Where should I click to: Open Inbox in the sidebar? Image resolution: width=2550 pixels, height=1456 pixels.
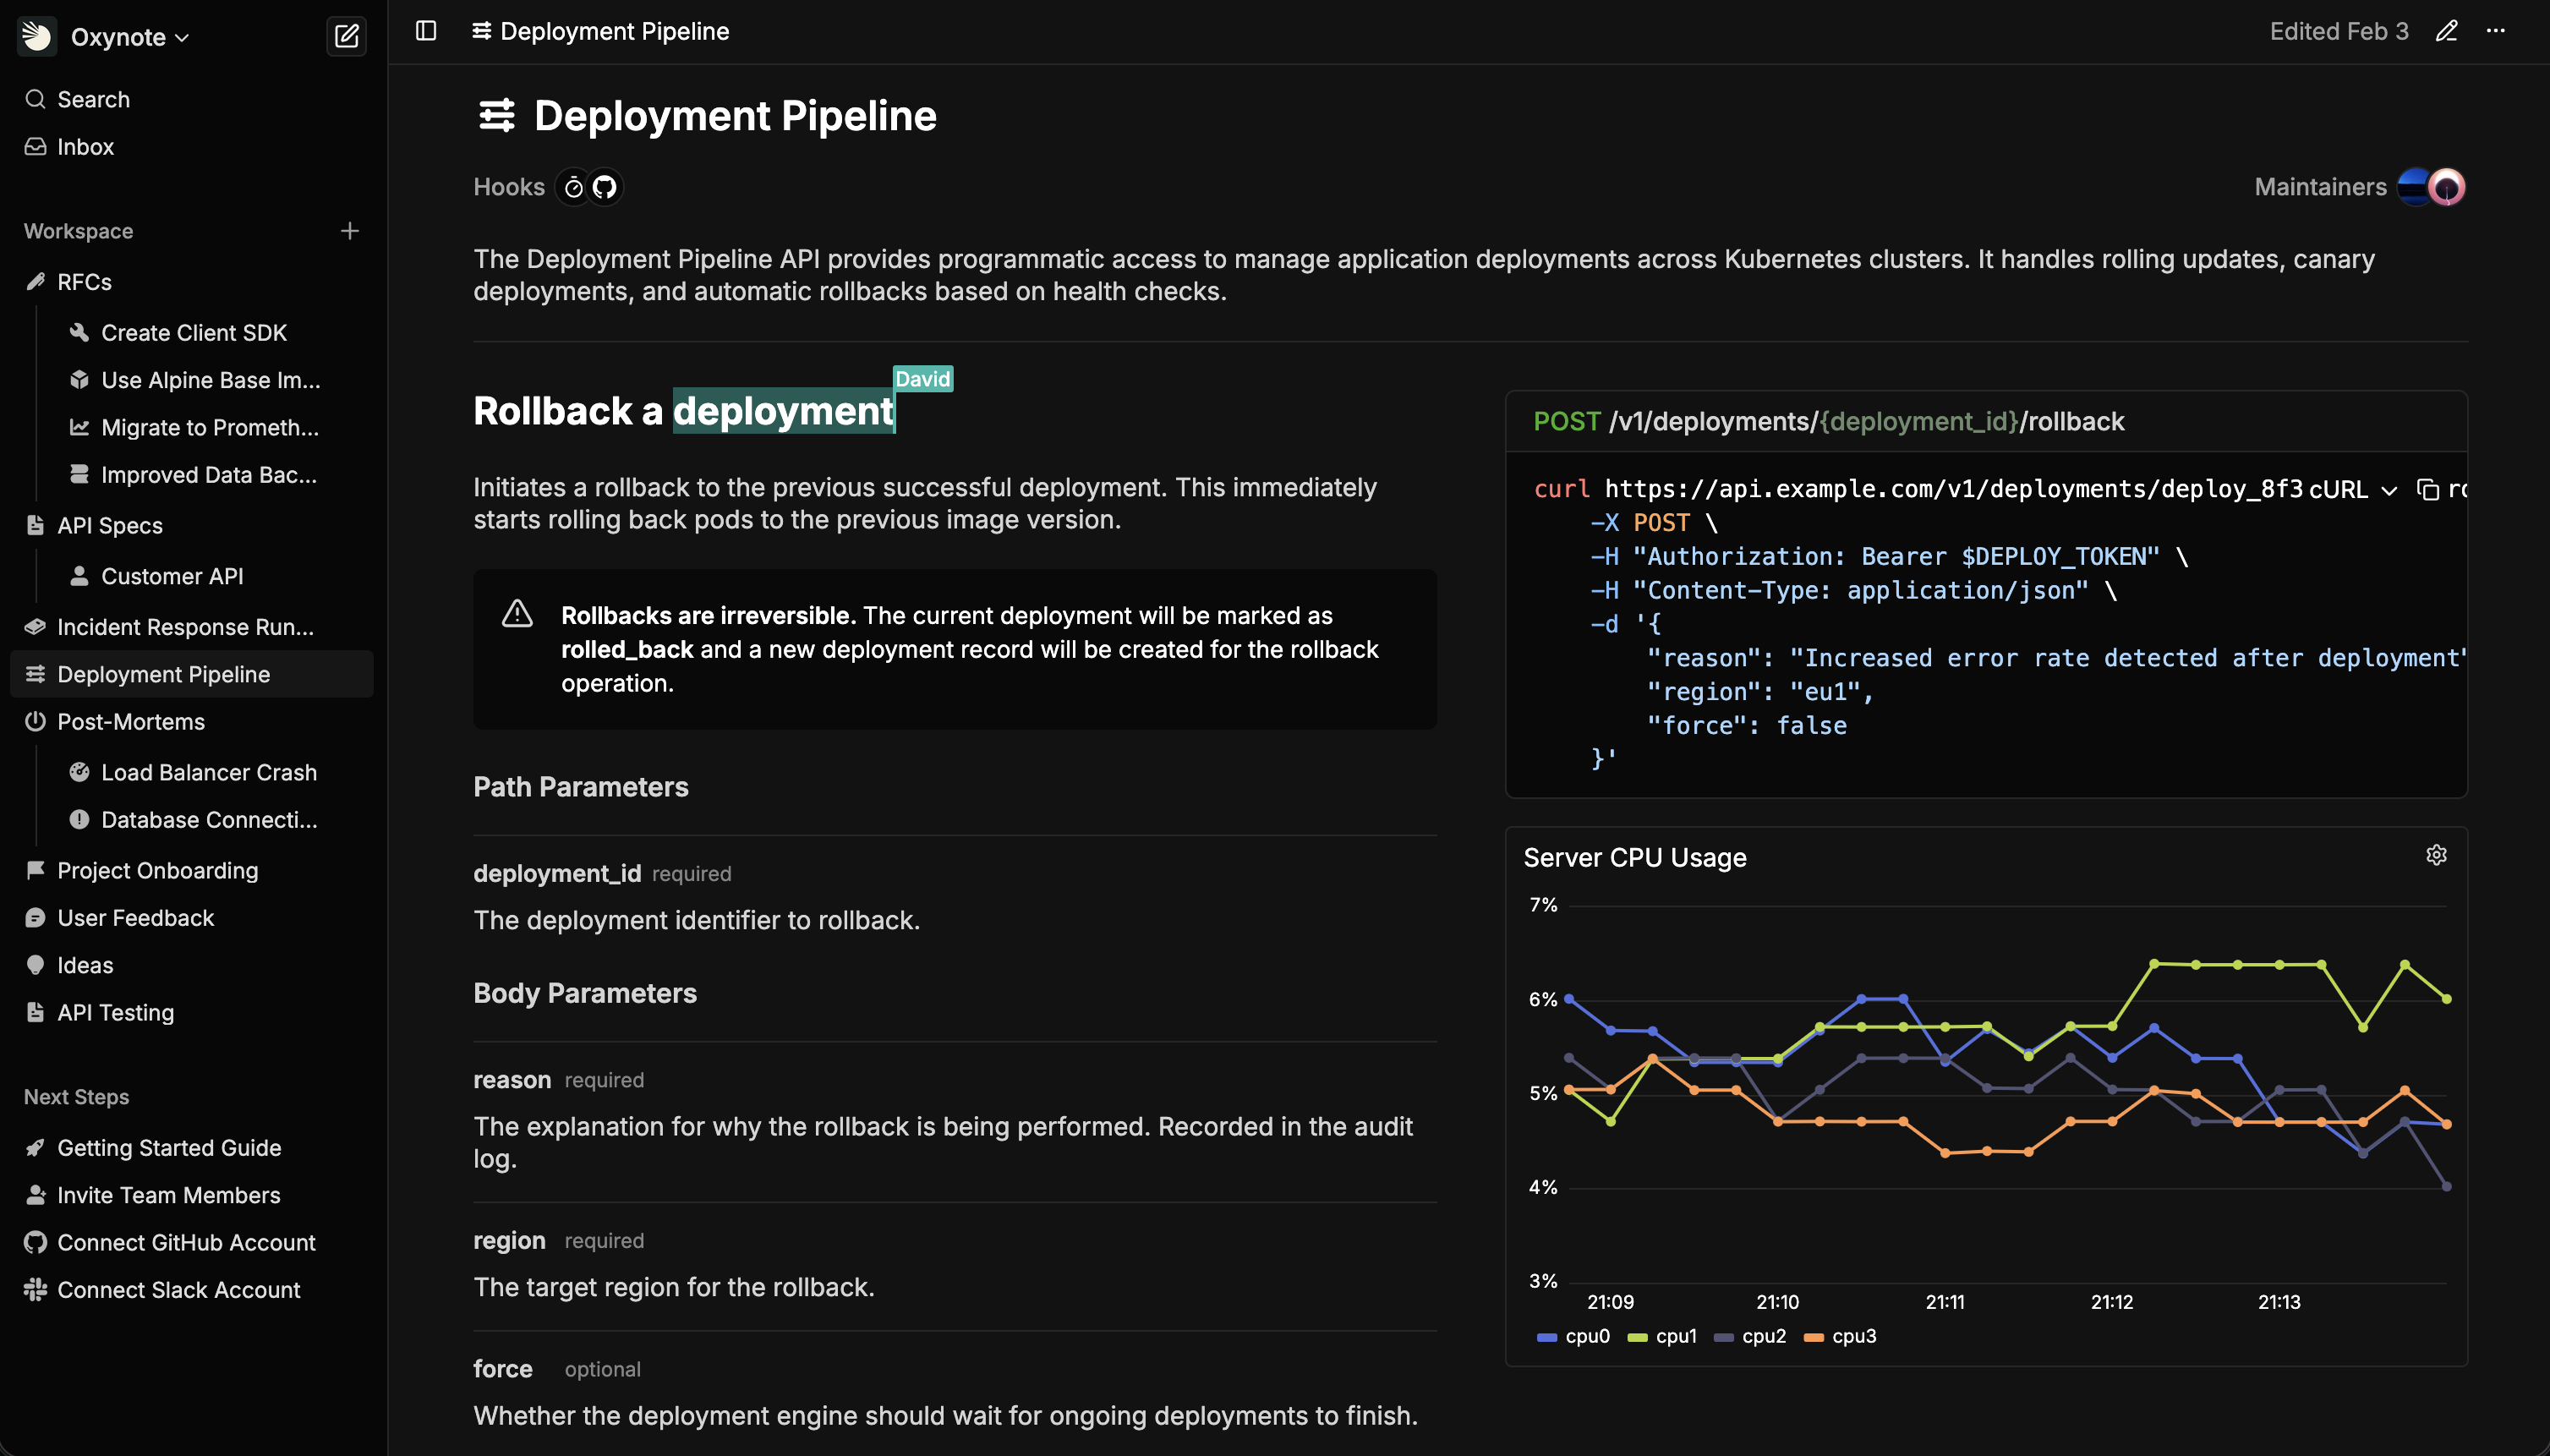pyautogui.click(x=85, y=147)
